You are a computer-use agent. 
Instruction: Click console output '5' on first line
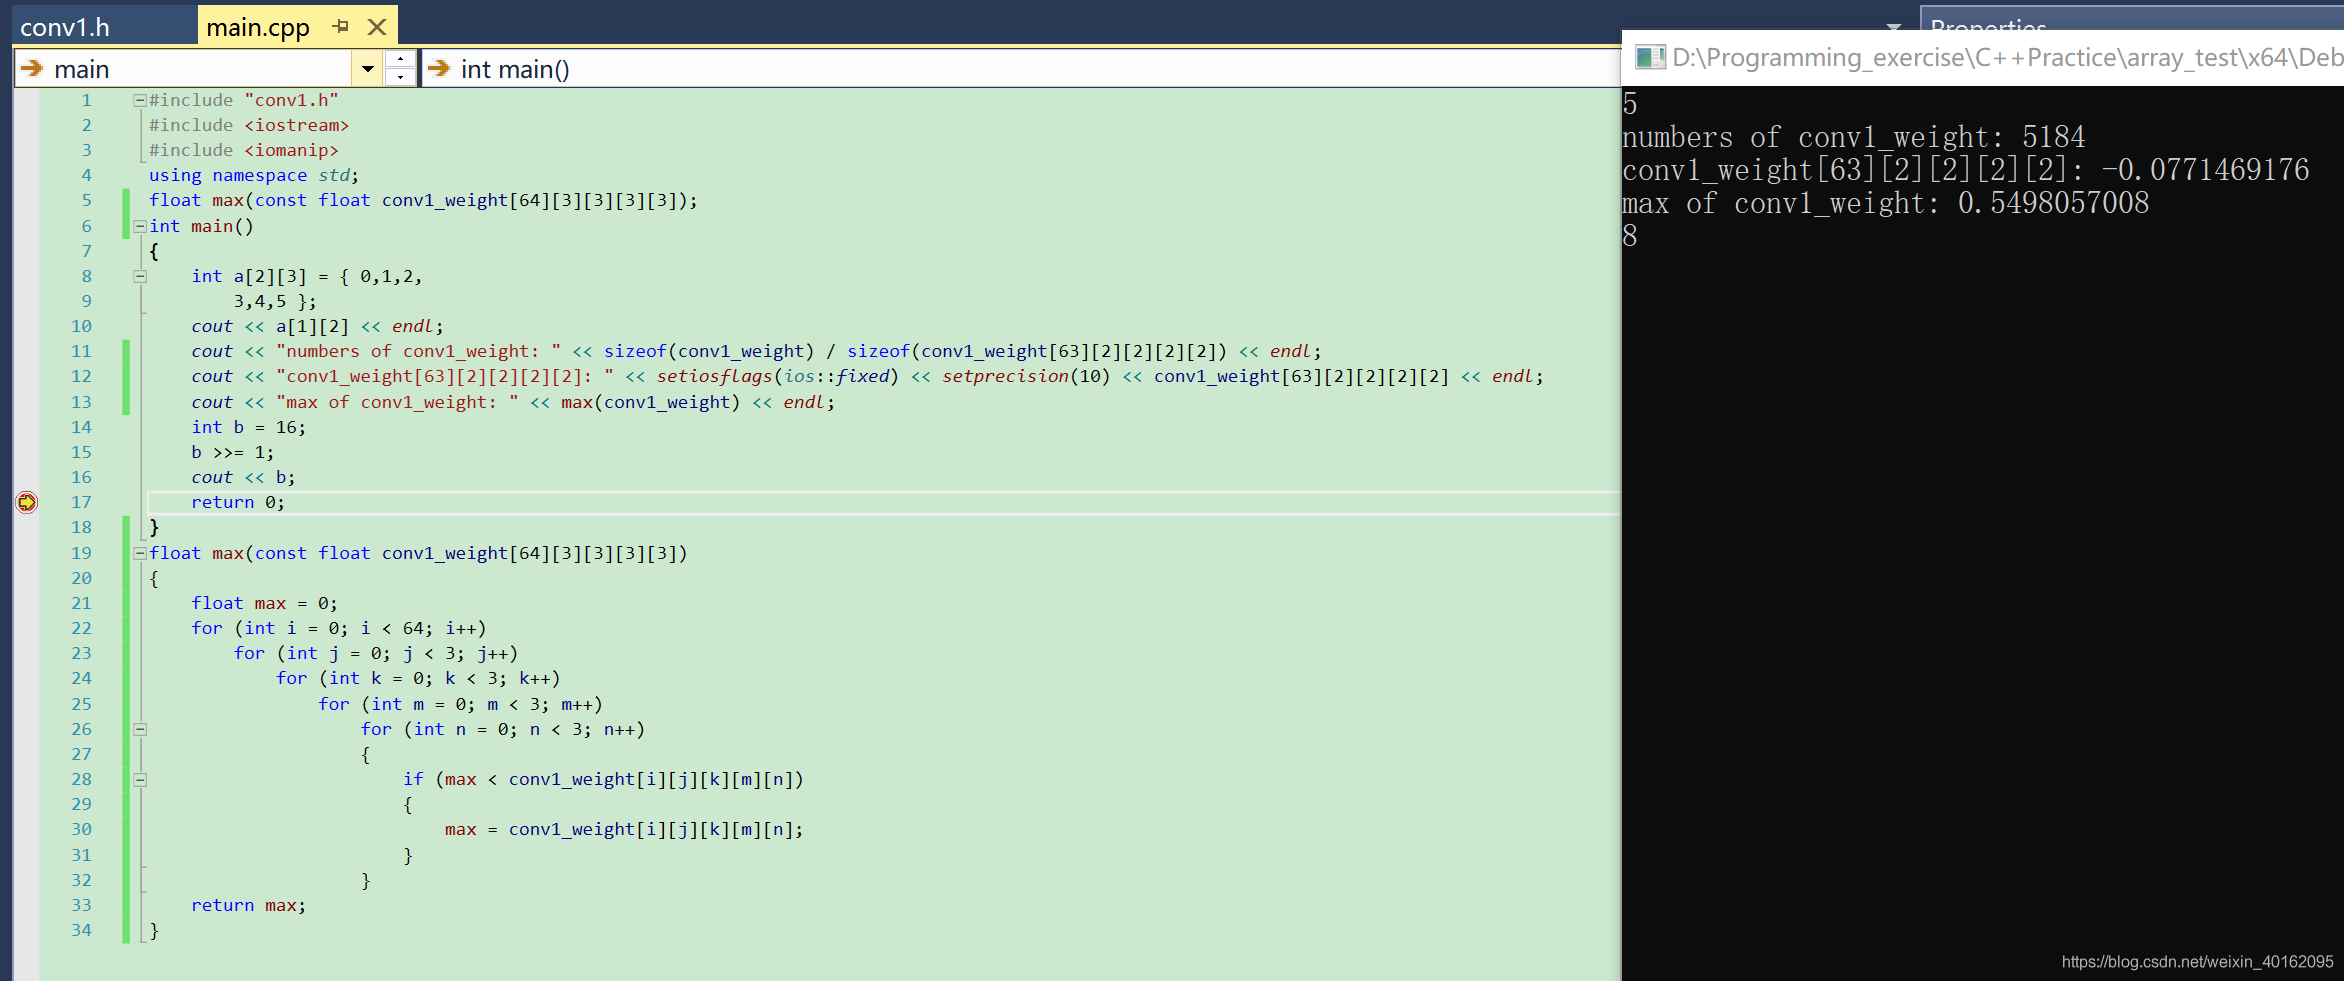tap(1630, 104)
